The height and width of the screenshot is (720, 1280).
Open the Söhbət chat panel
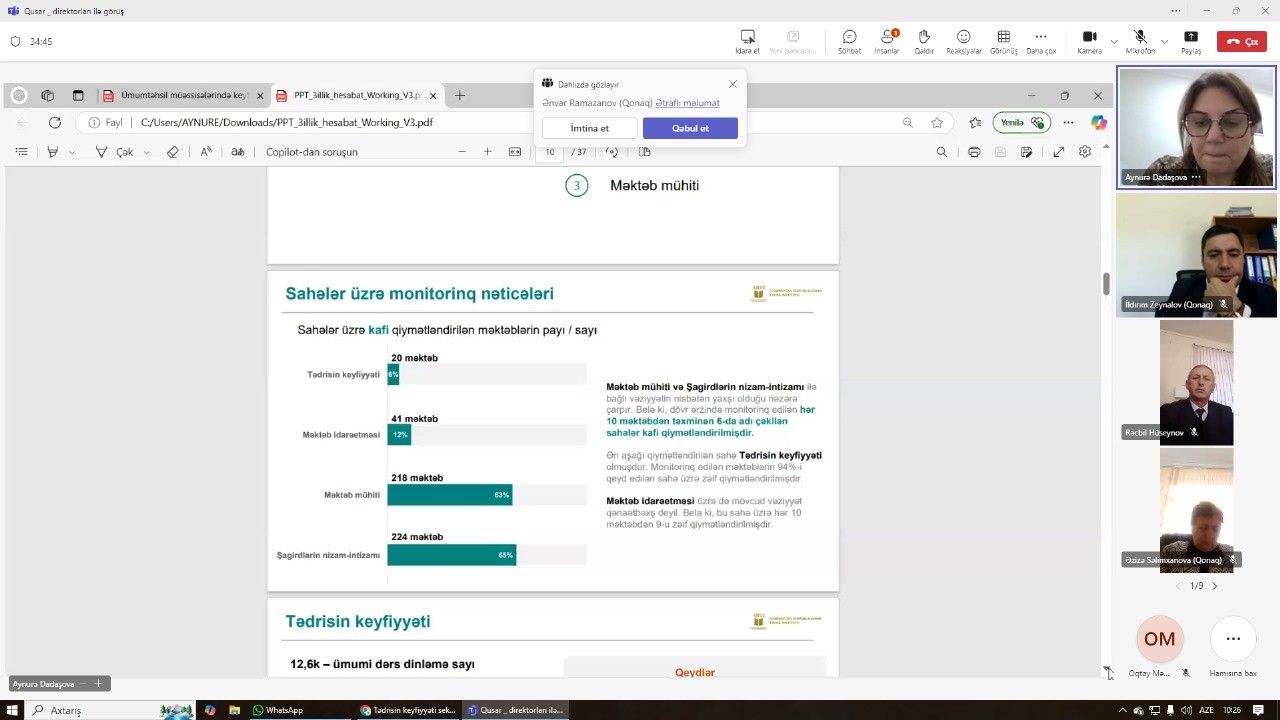849,41
